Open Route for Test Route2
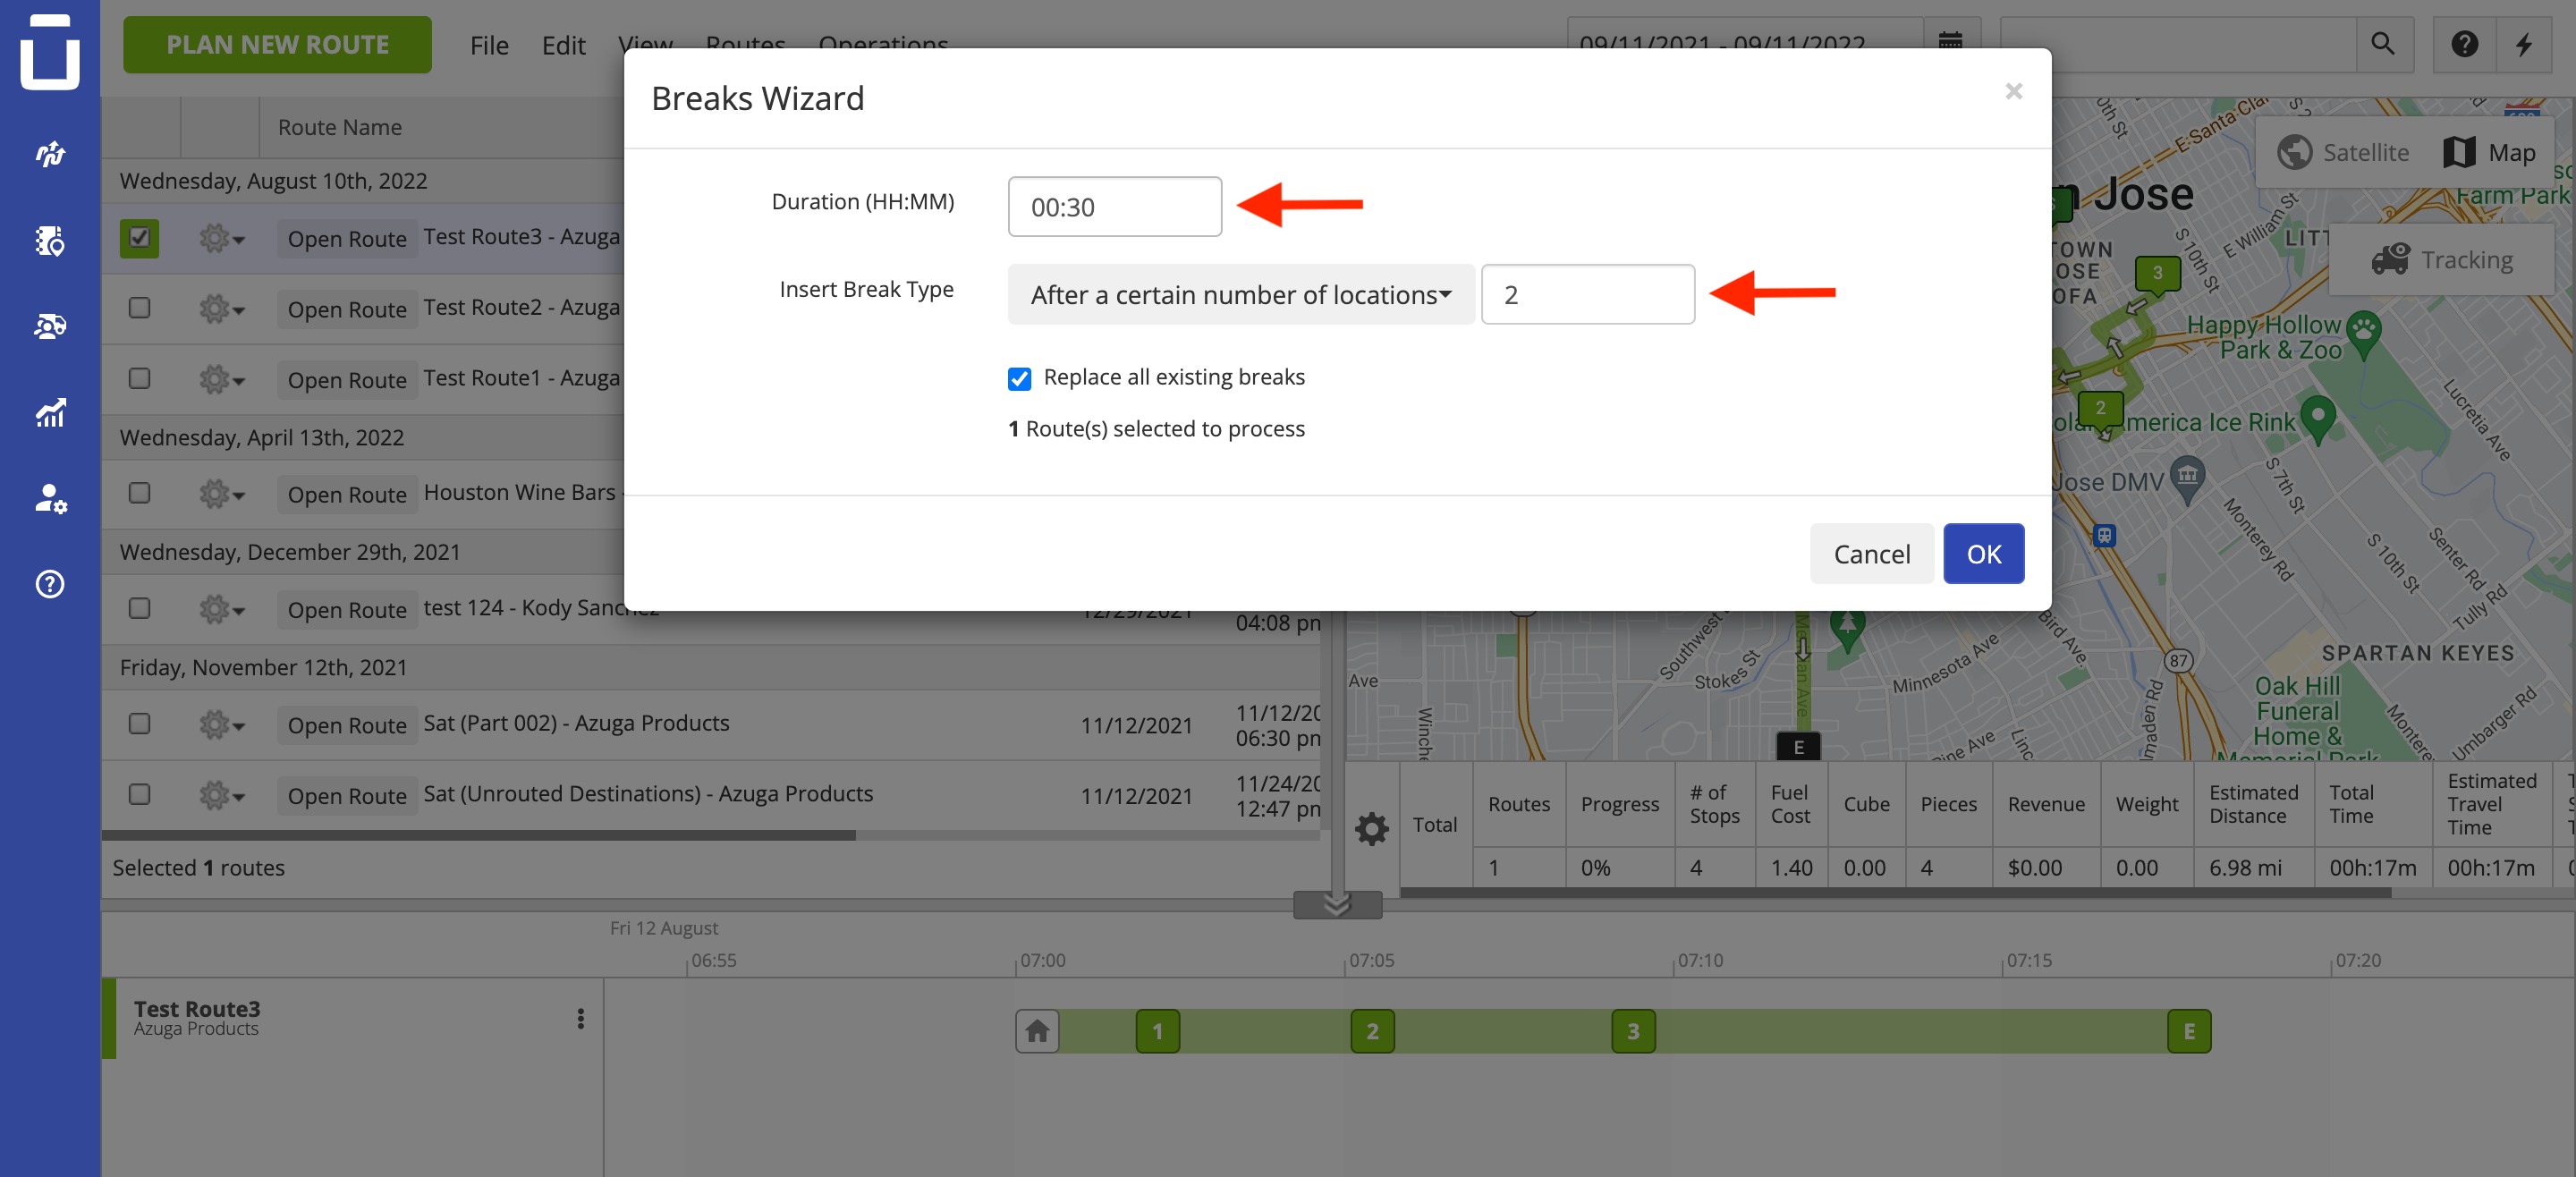Screen dimensions: 2576x1177 [x=347, y=310]
